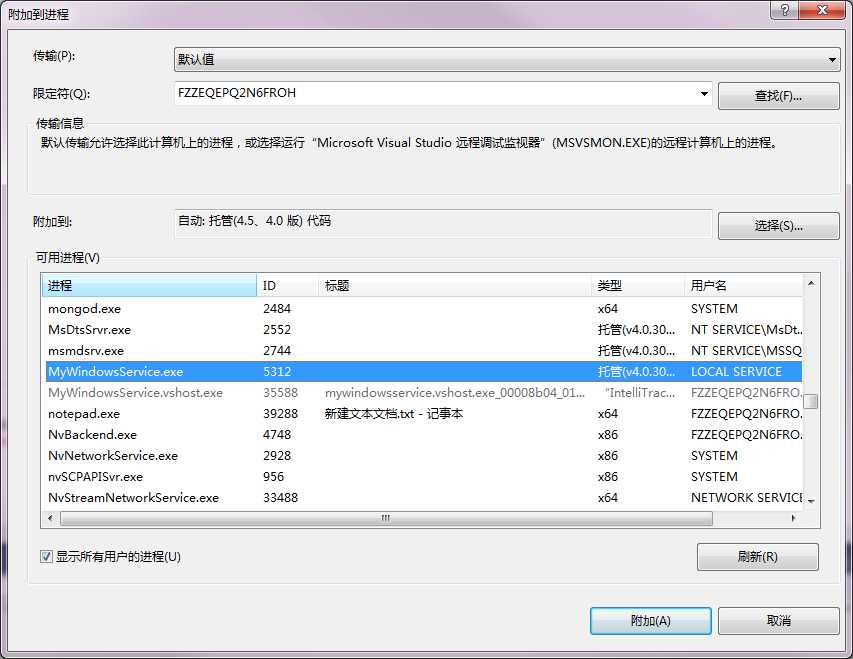
Task: Select the NvNetworkService.exe process row
Action: 424,455
